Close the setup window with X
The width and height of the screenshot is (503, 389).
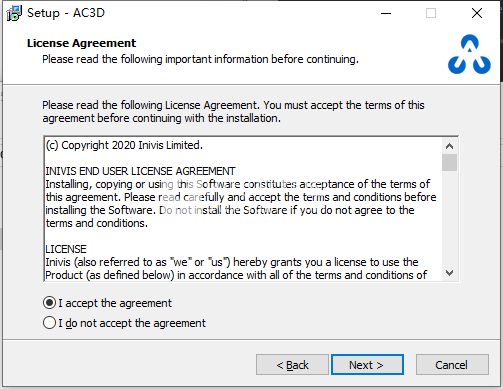point(477,13)
